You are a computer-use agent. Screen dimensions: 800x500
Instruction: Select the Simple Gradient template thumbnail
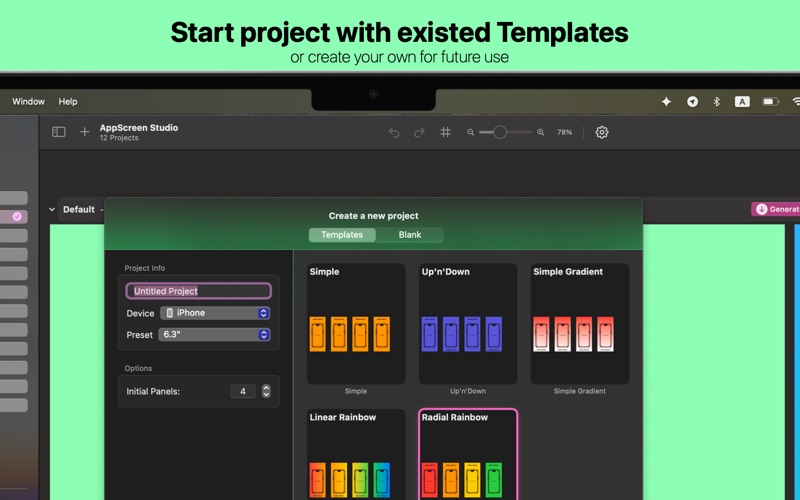(580, 323)
